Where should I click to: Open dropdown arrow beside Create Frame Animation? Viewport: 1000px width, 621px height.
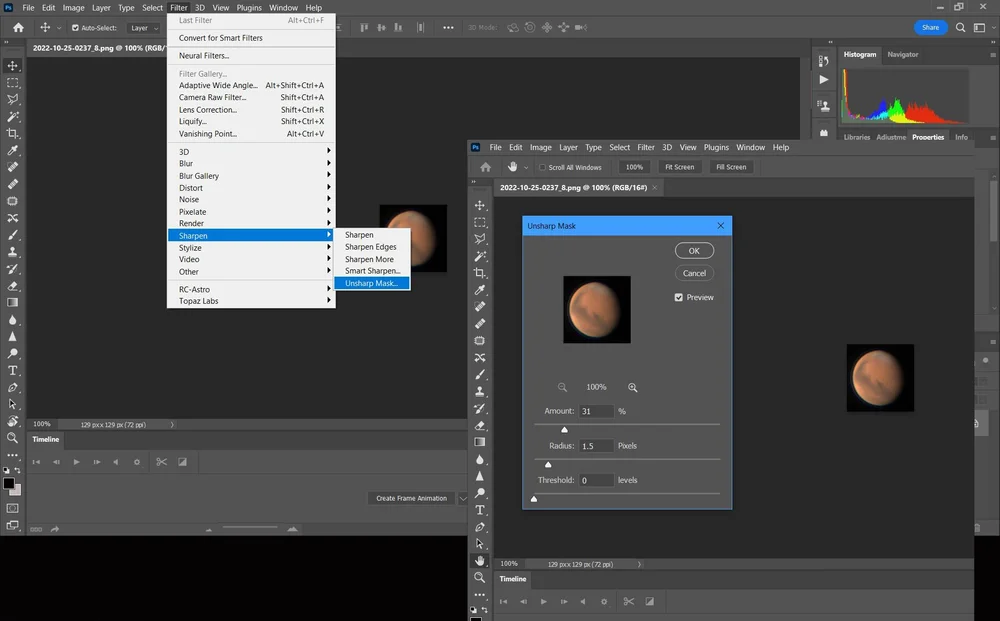click(x=463, y=498)
